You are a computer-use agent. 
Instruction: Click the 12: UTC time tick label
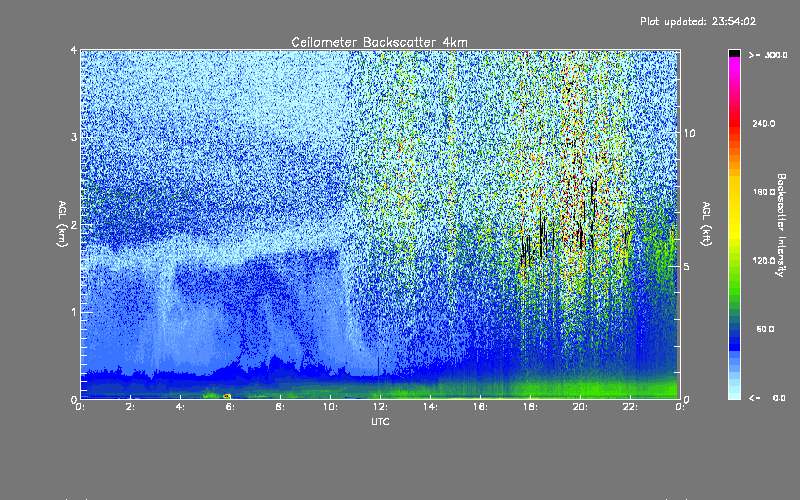click(380, 407)
